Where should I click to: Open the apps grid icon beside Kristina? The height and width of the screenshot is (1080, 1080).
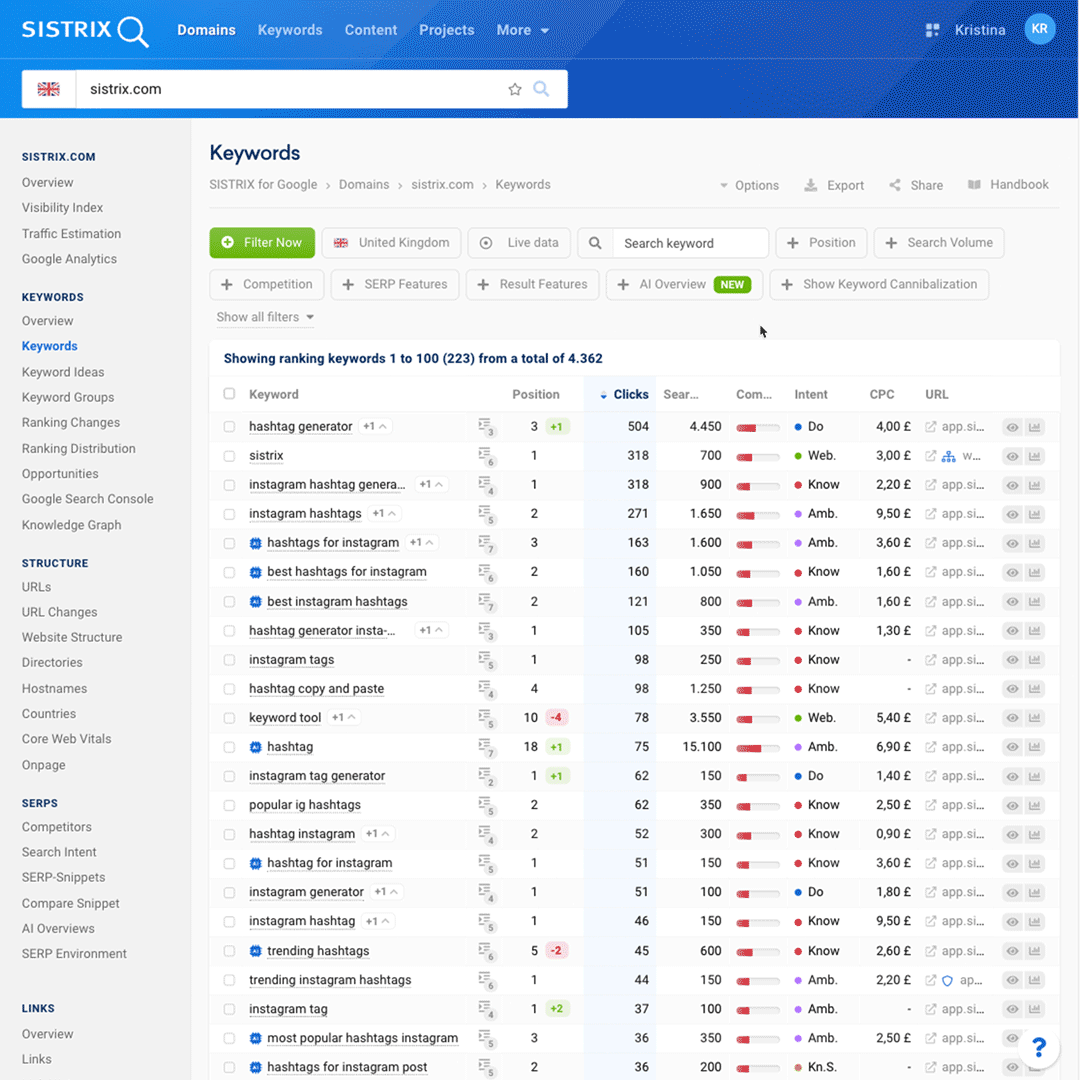(x=932, y=30)
